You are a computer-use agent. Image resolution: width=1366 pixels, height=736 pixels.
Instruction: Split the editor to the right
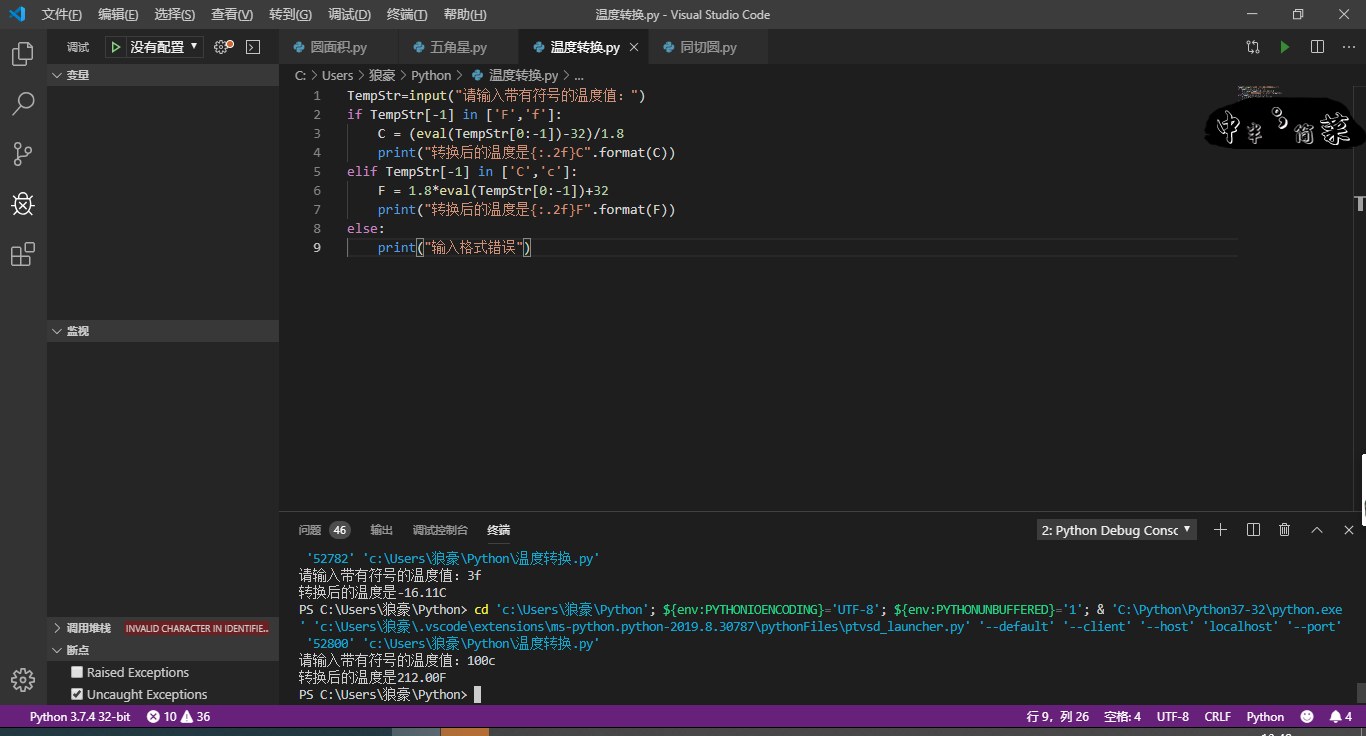pos(1317,47)
